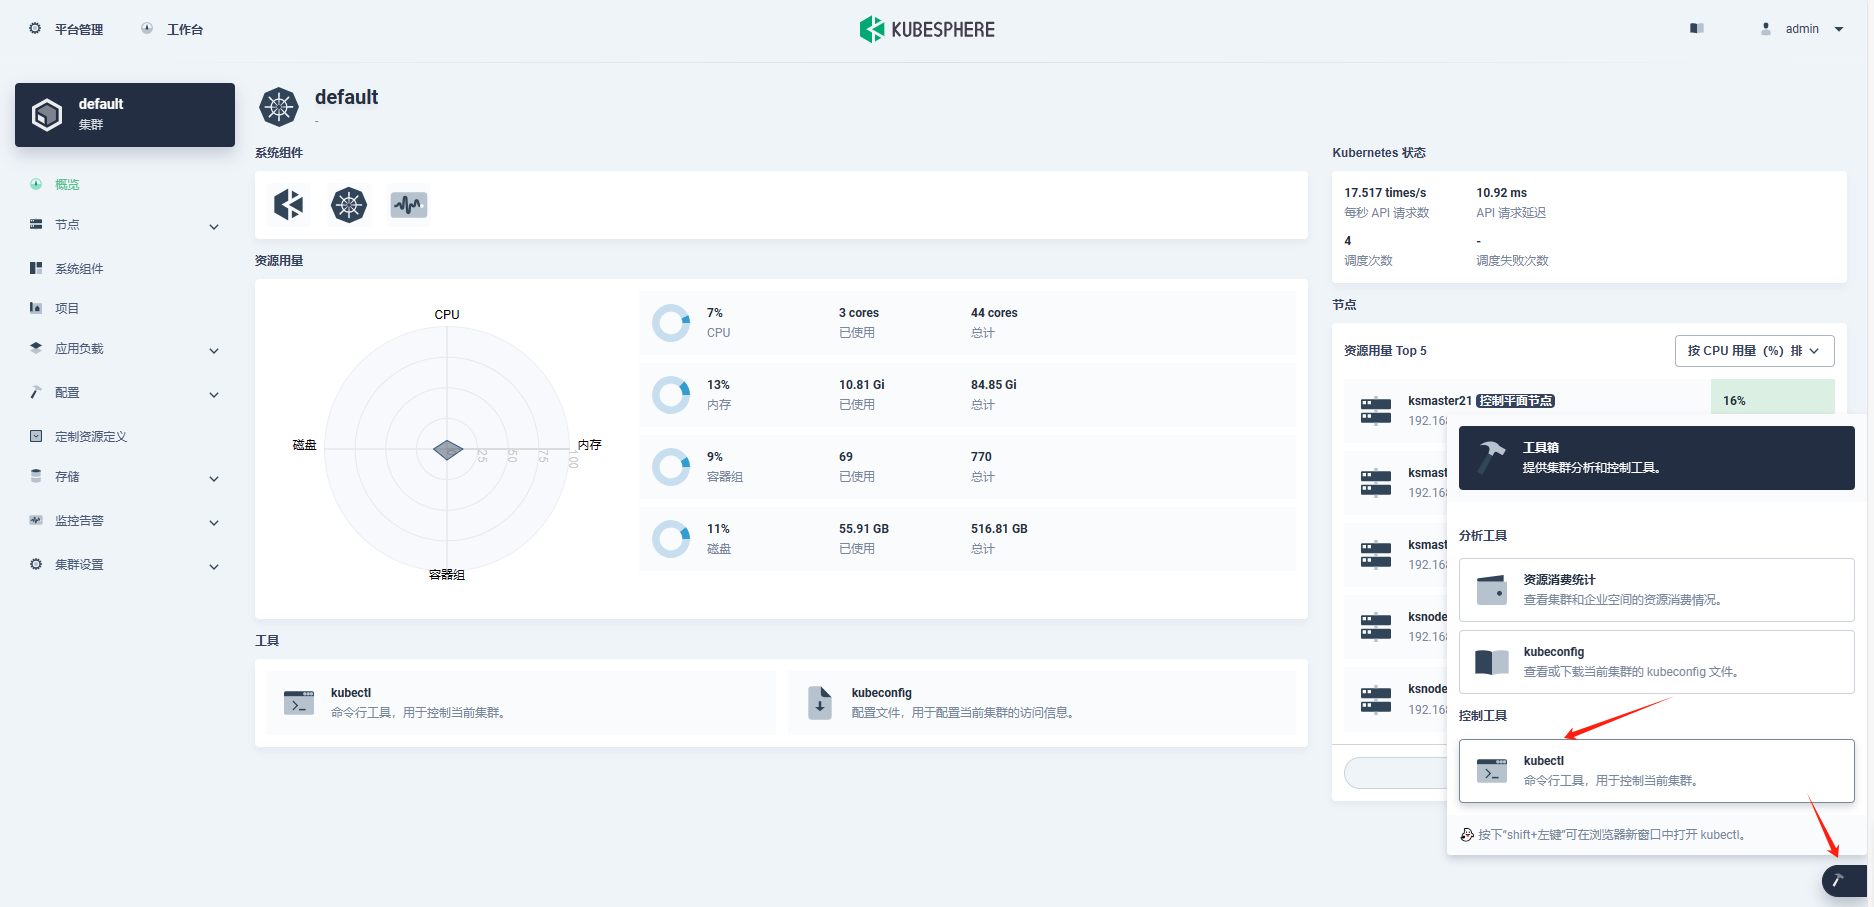The height and width of the screenshot is (907, 1874).
Task: Click the KubeSphere logo
Action: coord(927,29)
